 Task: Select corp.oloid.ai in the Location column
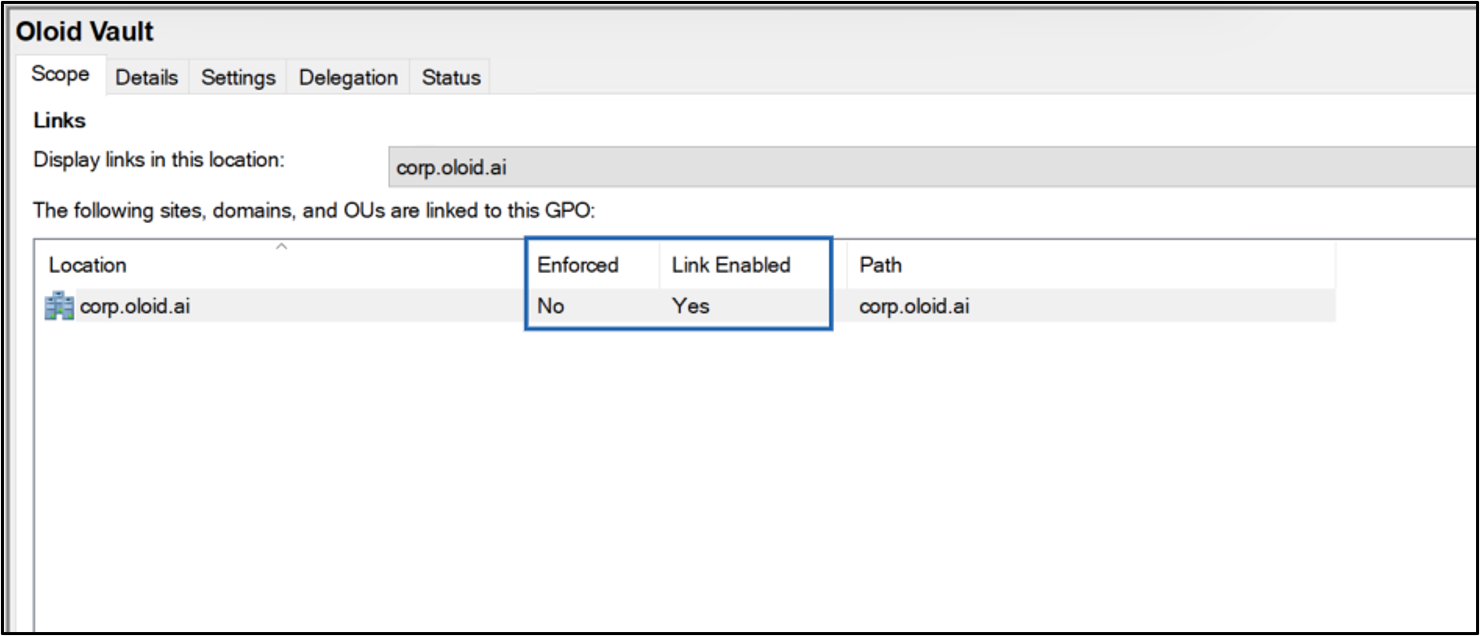(135, 307)
